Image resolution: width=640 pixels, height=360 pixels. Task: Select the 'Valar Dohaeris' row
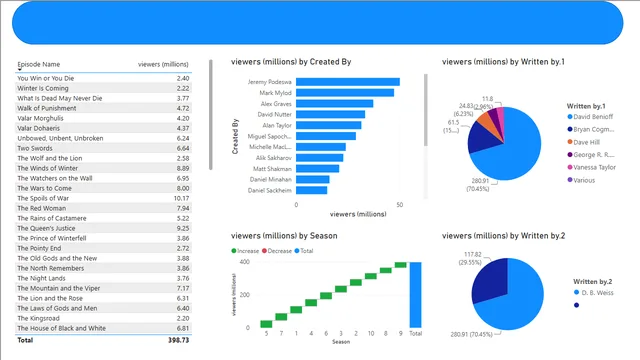point(103,128)
